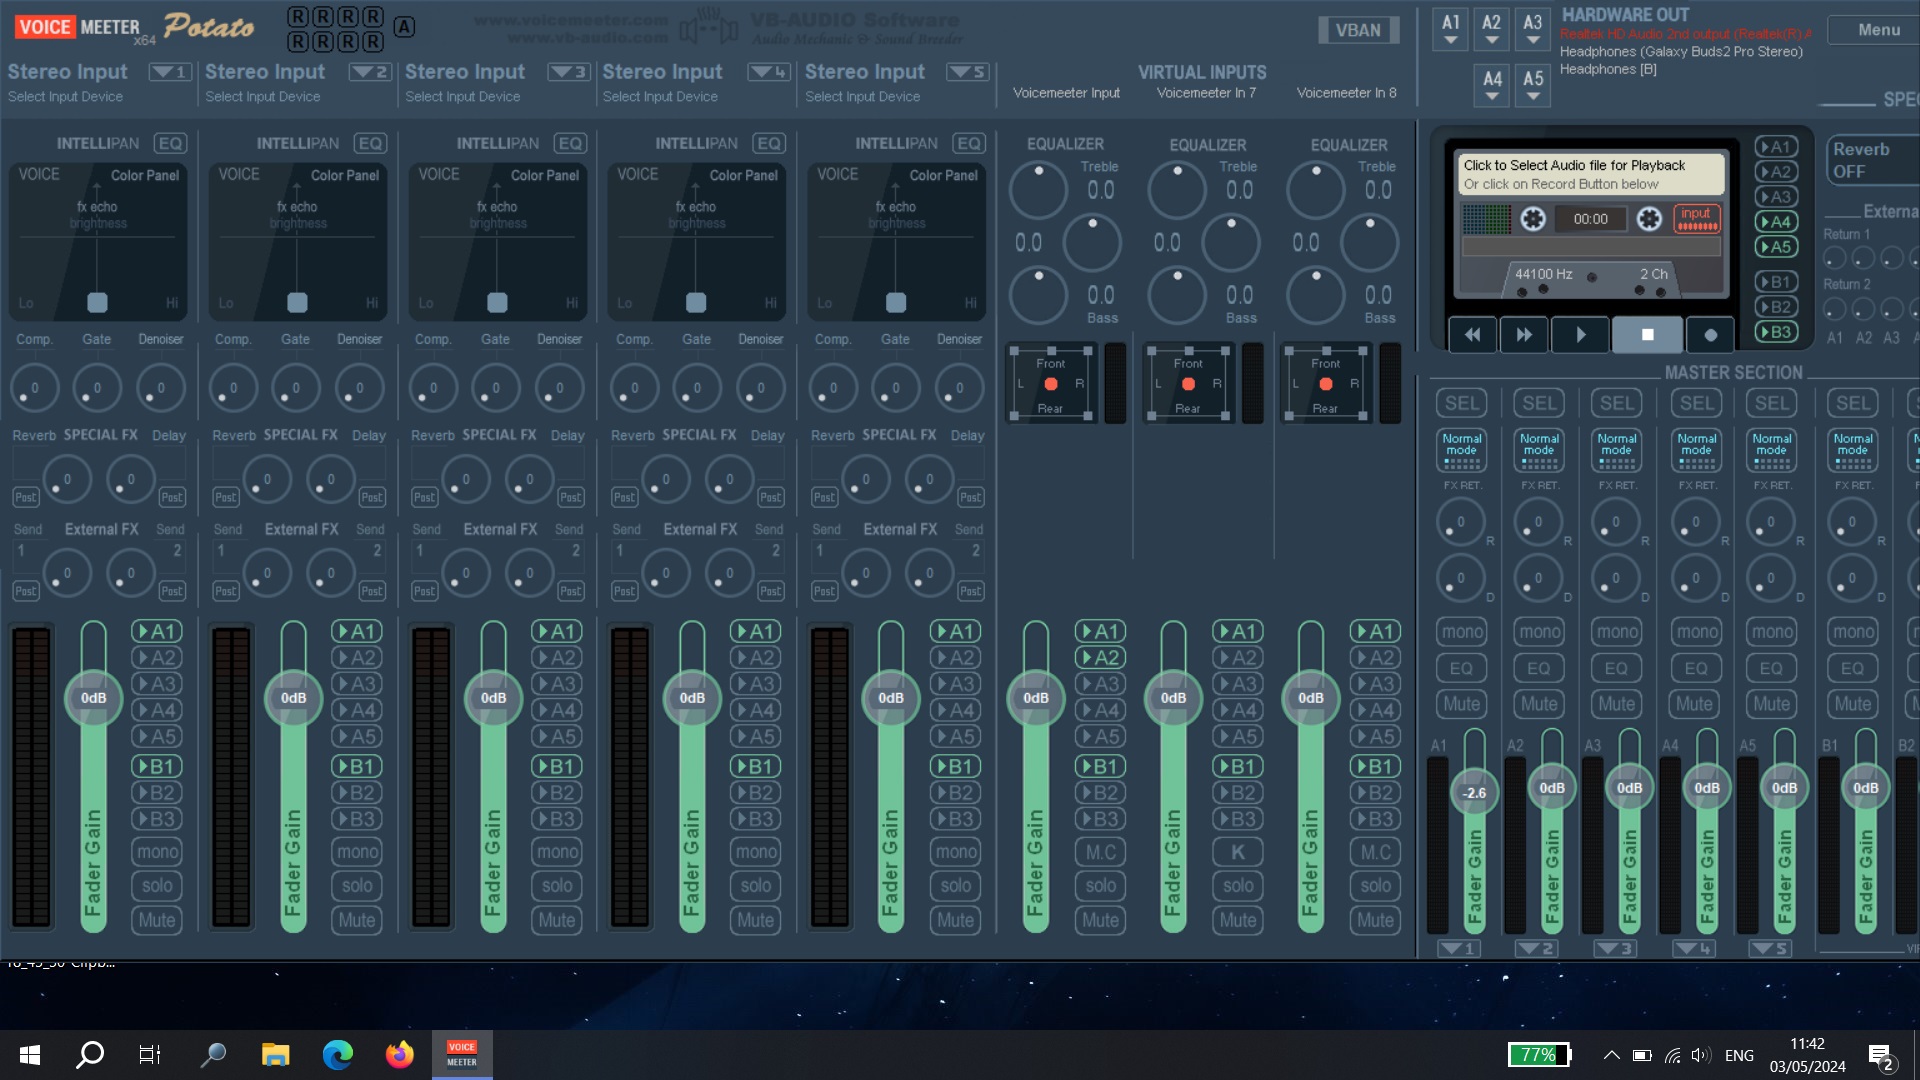Toggle recorder routing to A4
This screenshot has height=1080, width=1920.
[1775, 222]
